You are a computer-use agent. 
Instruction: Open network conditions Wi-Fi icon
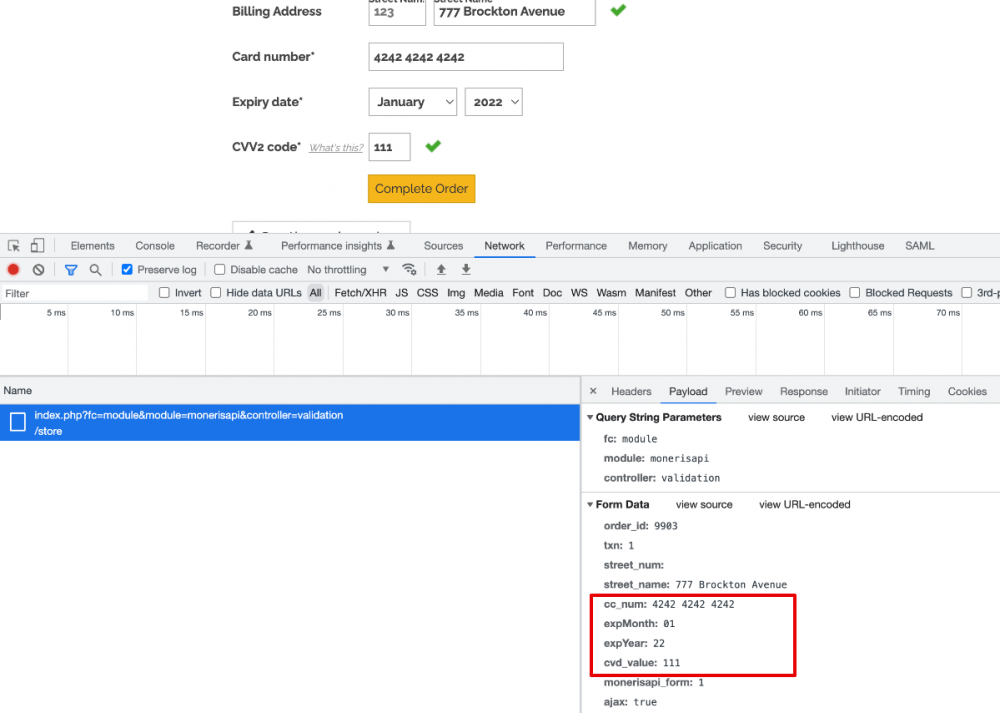click(409, 270)
